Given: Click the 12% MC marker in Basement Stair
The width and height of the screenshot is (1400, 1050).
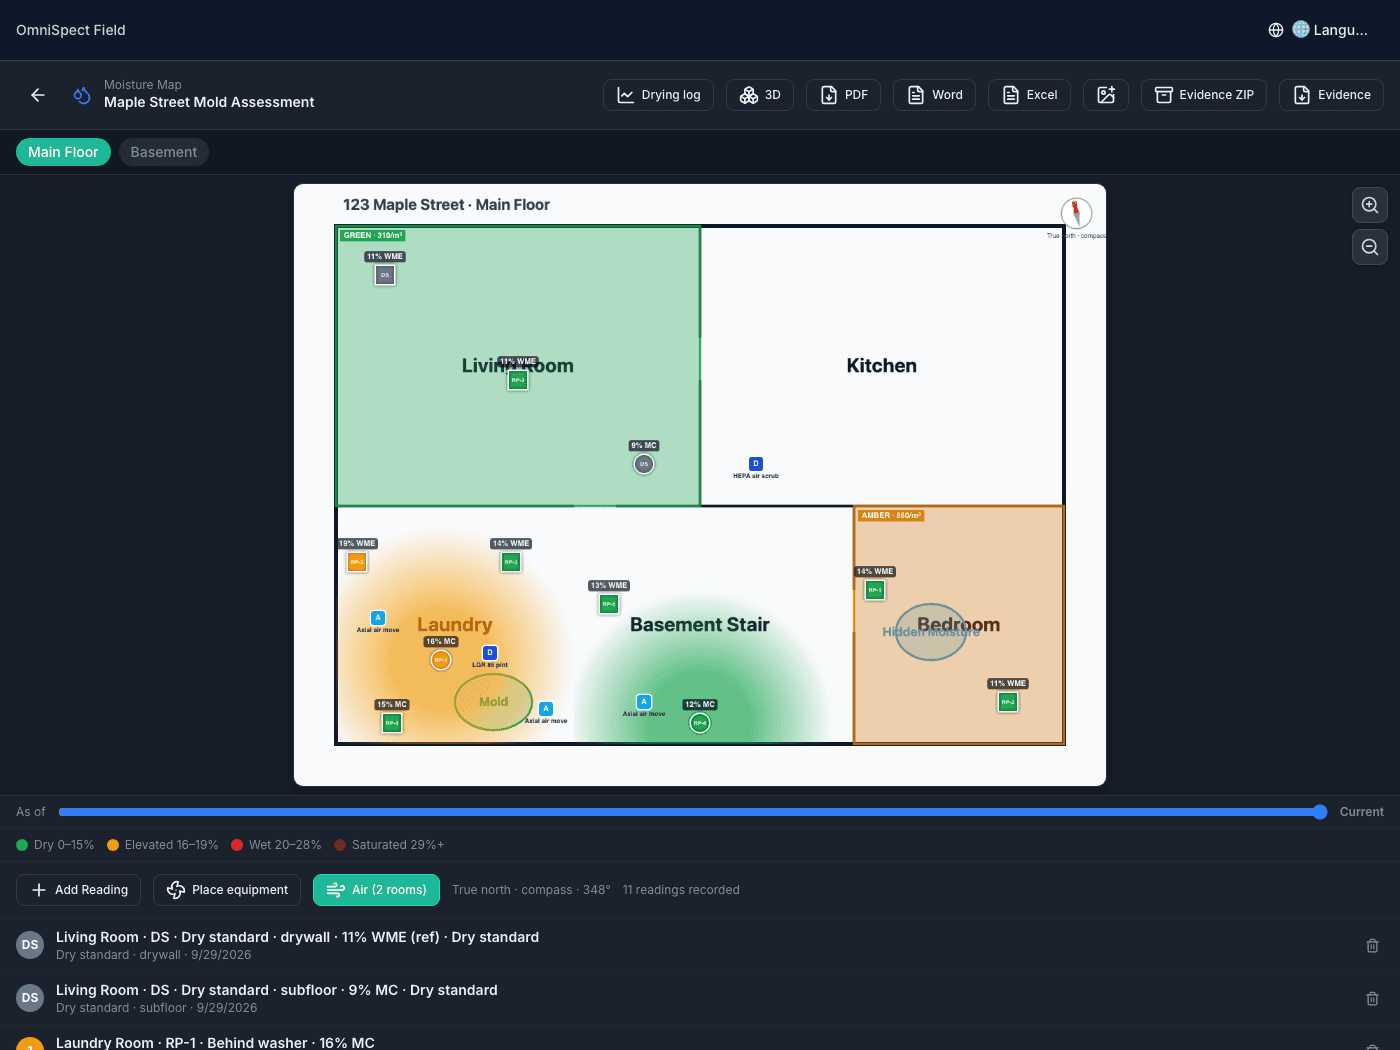Looking at the screenshot, I should (x=700, y=723).
